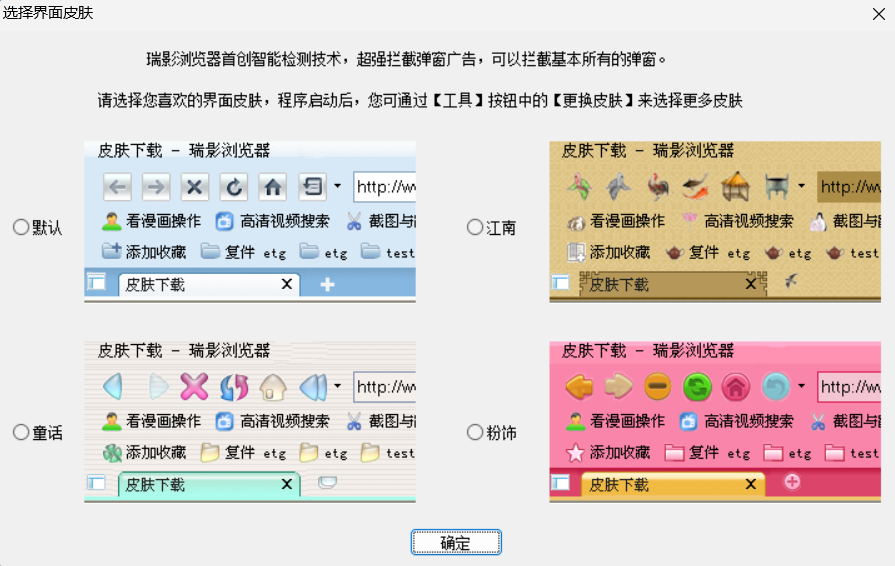Screen dimensions: 895x566
Task: Click pink X stop icon in 童话 preview
Action: click(194, 386)
